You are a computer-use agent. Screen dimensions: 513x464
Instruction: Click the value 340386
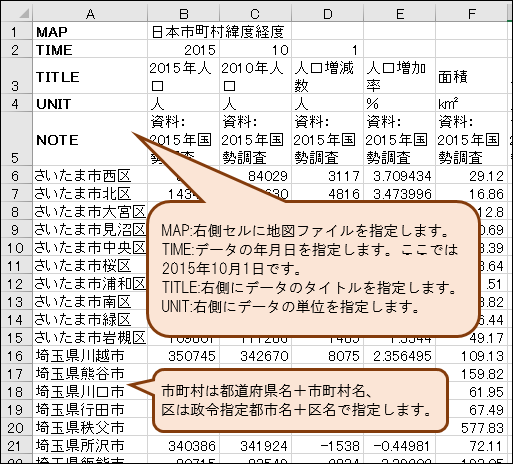(192, 446)
